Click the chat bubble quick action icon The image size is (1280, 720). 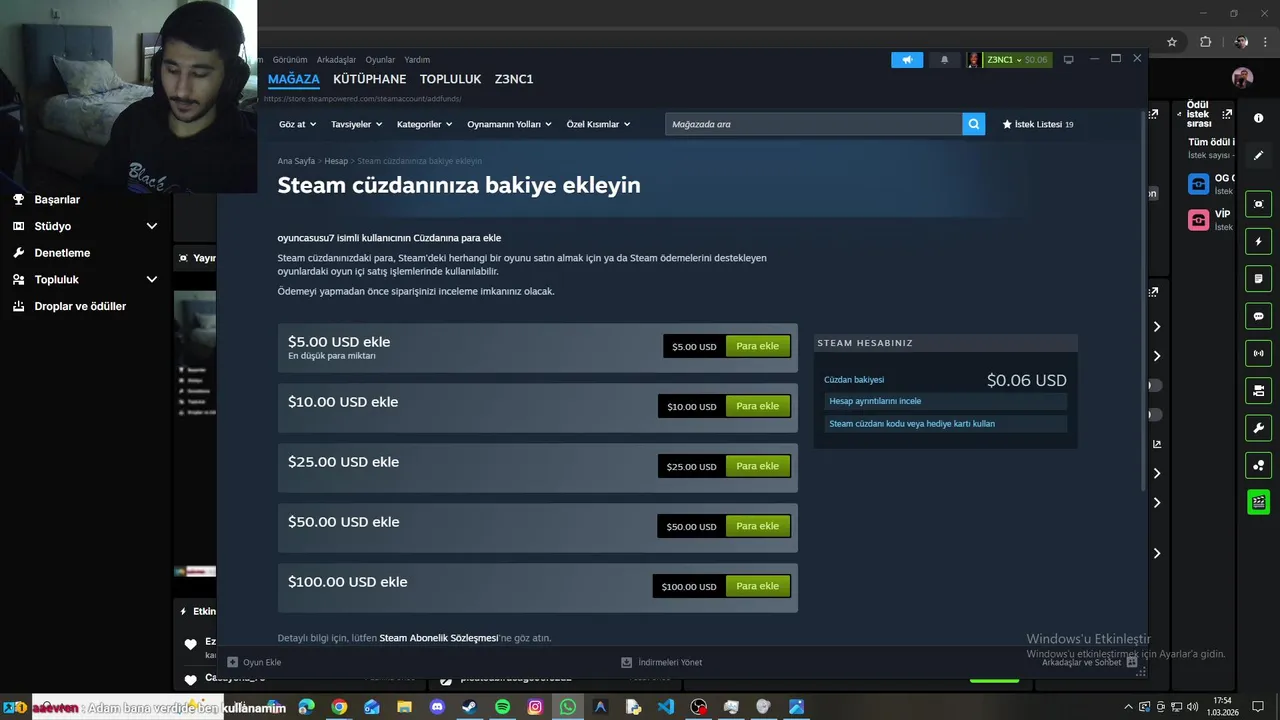[x=1258, y=316]
